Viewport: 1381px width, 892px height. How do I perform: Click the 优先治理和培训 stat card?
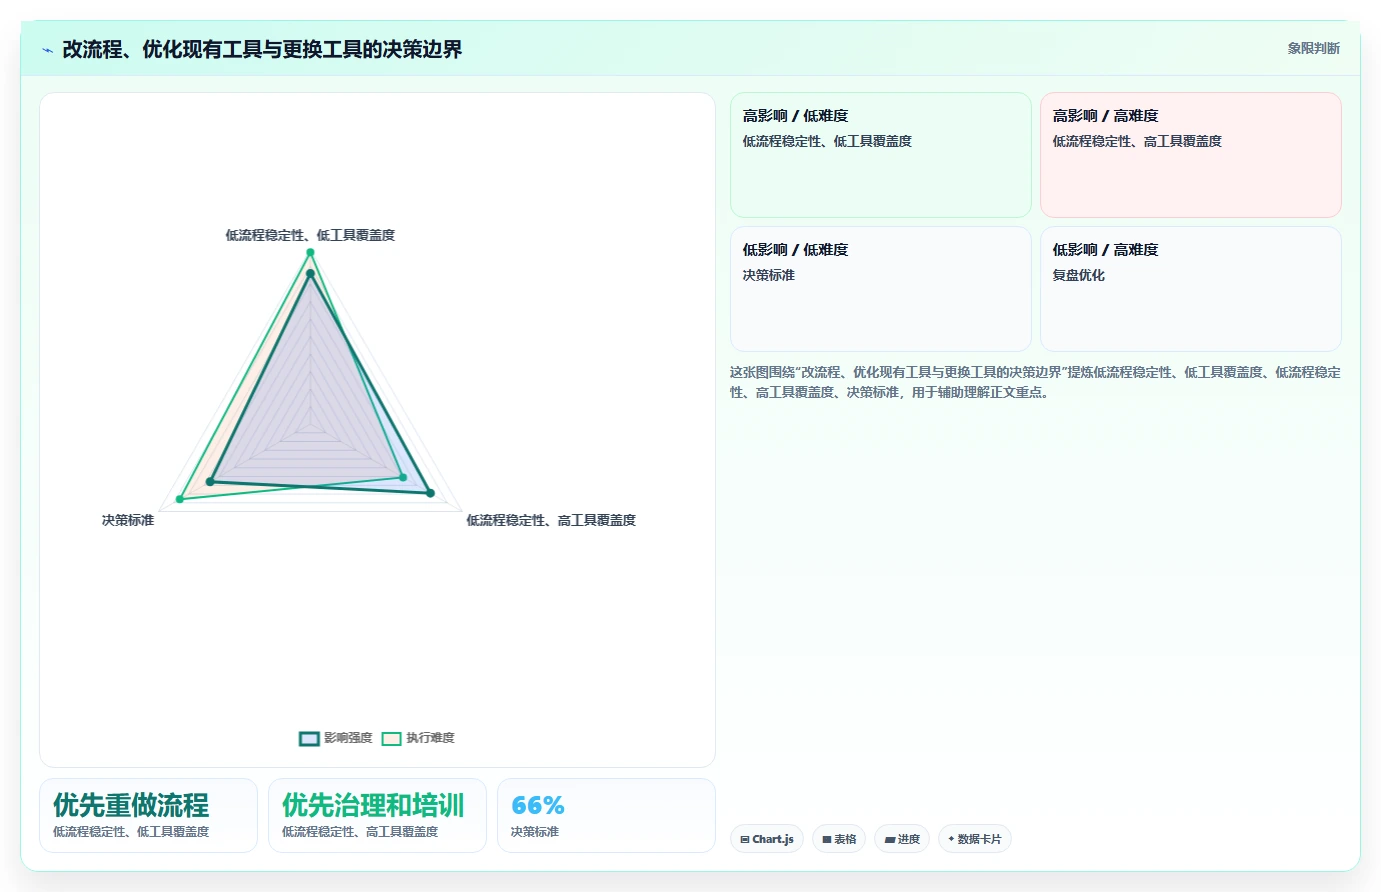point(378,816)
